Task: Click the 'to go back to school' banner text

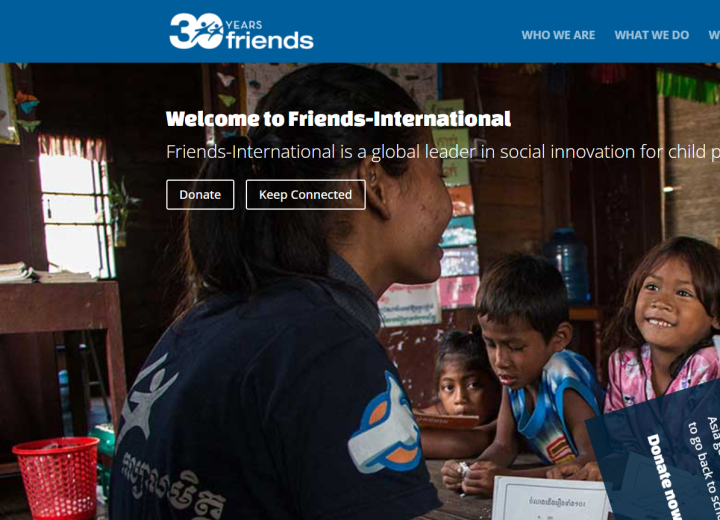Action: pos(703,469)
